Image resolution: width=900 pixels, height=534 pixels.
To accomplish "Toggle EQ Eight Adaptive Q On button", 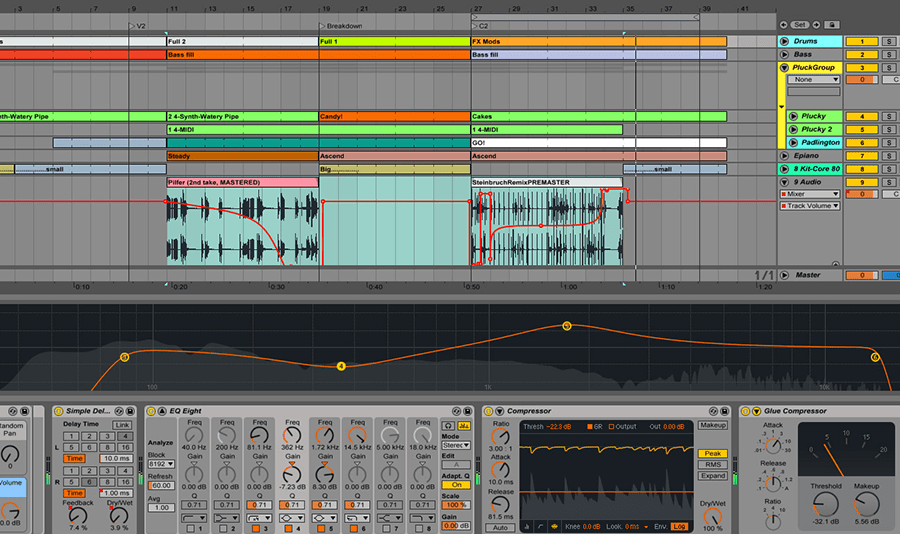I will click(456, 485).
